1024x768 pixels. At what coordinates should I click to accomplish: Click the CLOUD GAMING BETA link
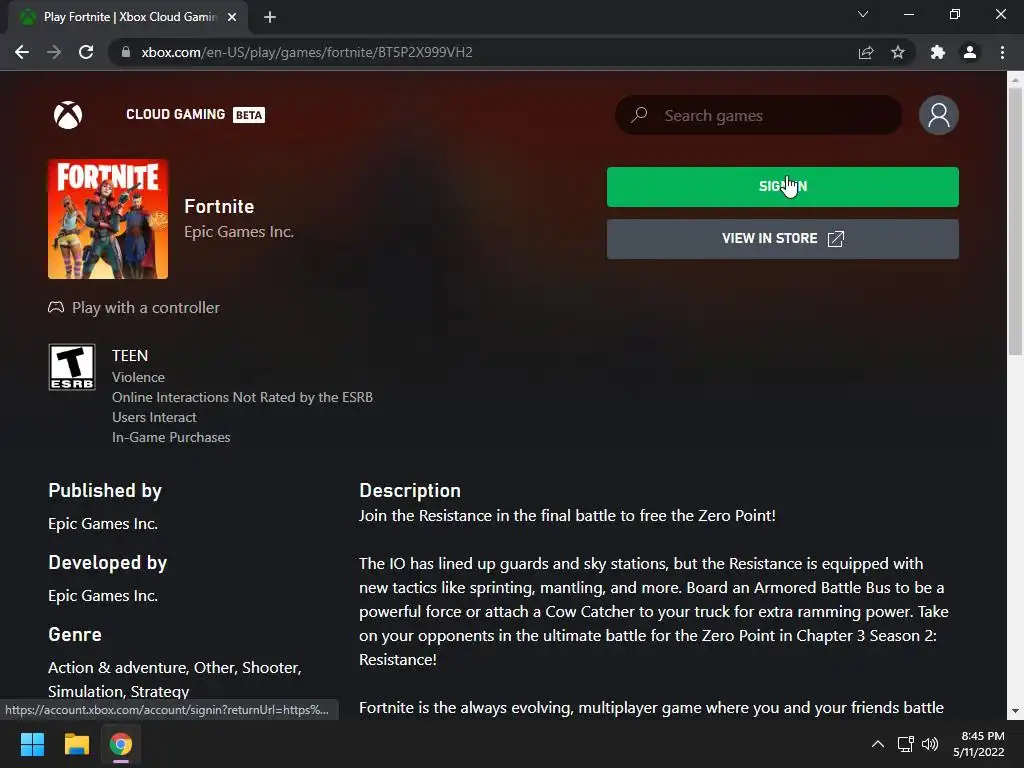[195, 114]
